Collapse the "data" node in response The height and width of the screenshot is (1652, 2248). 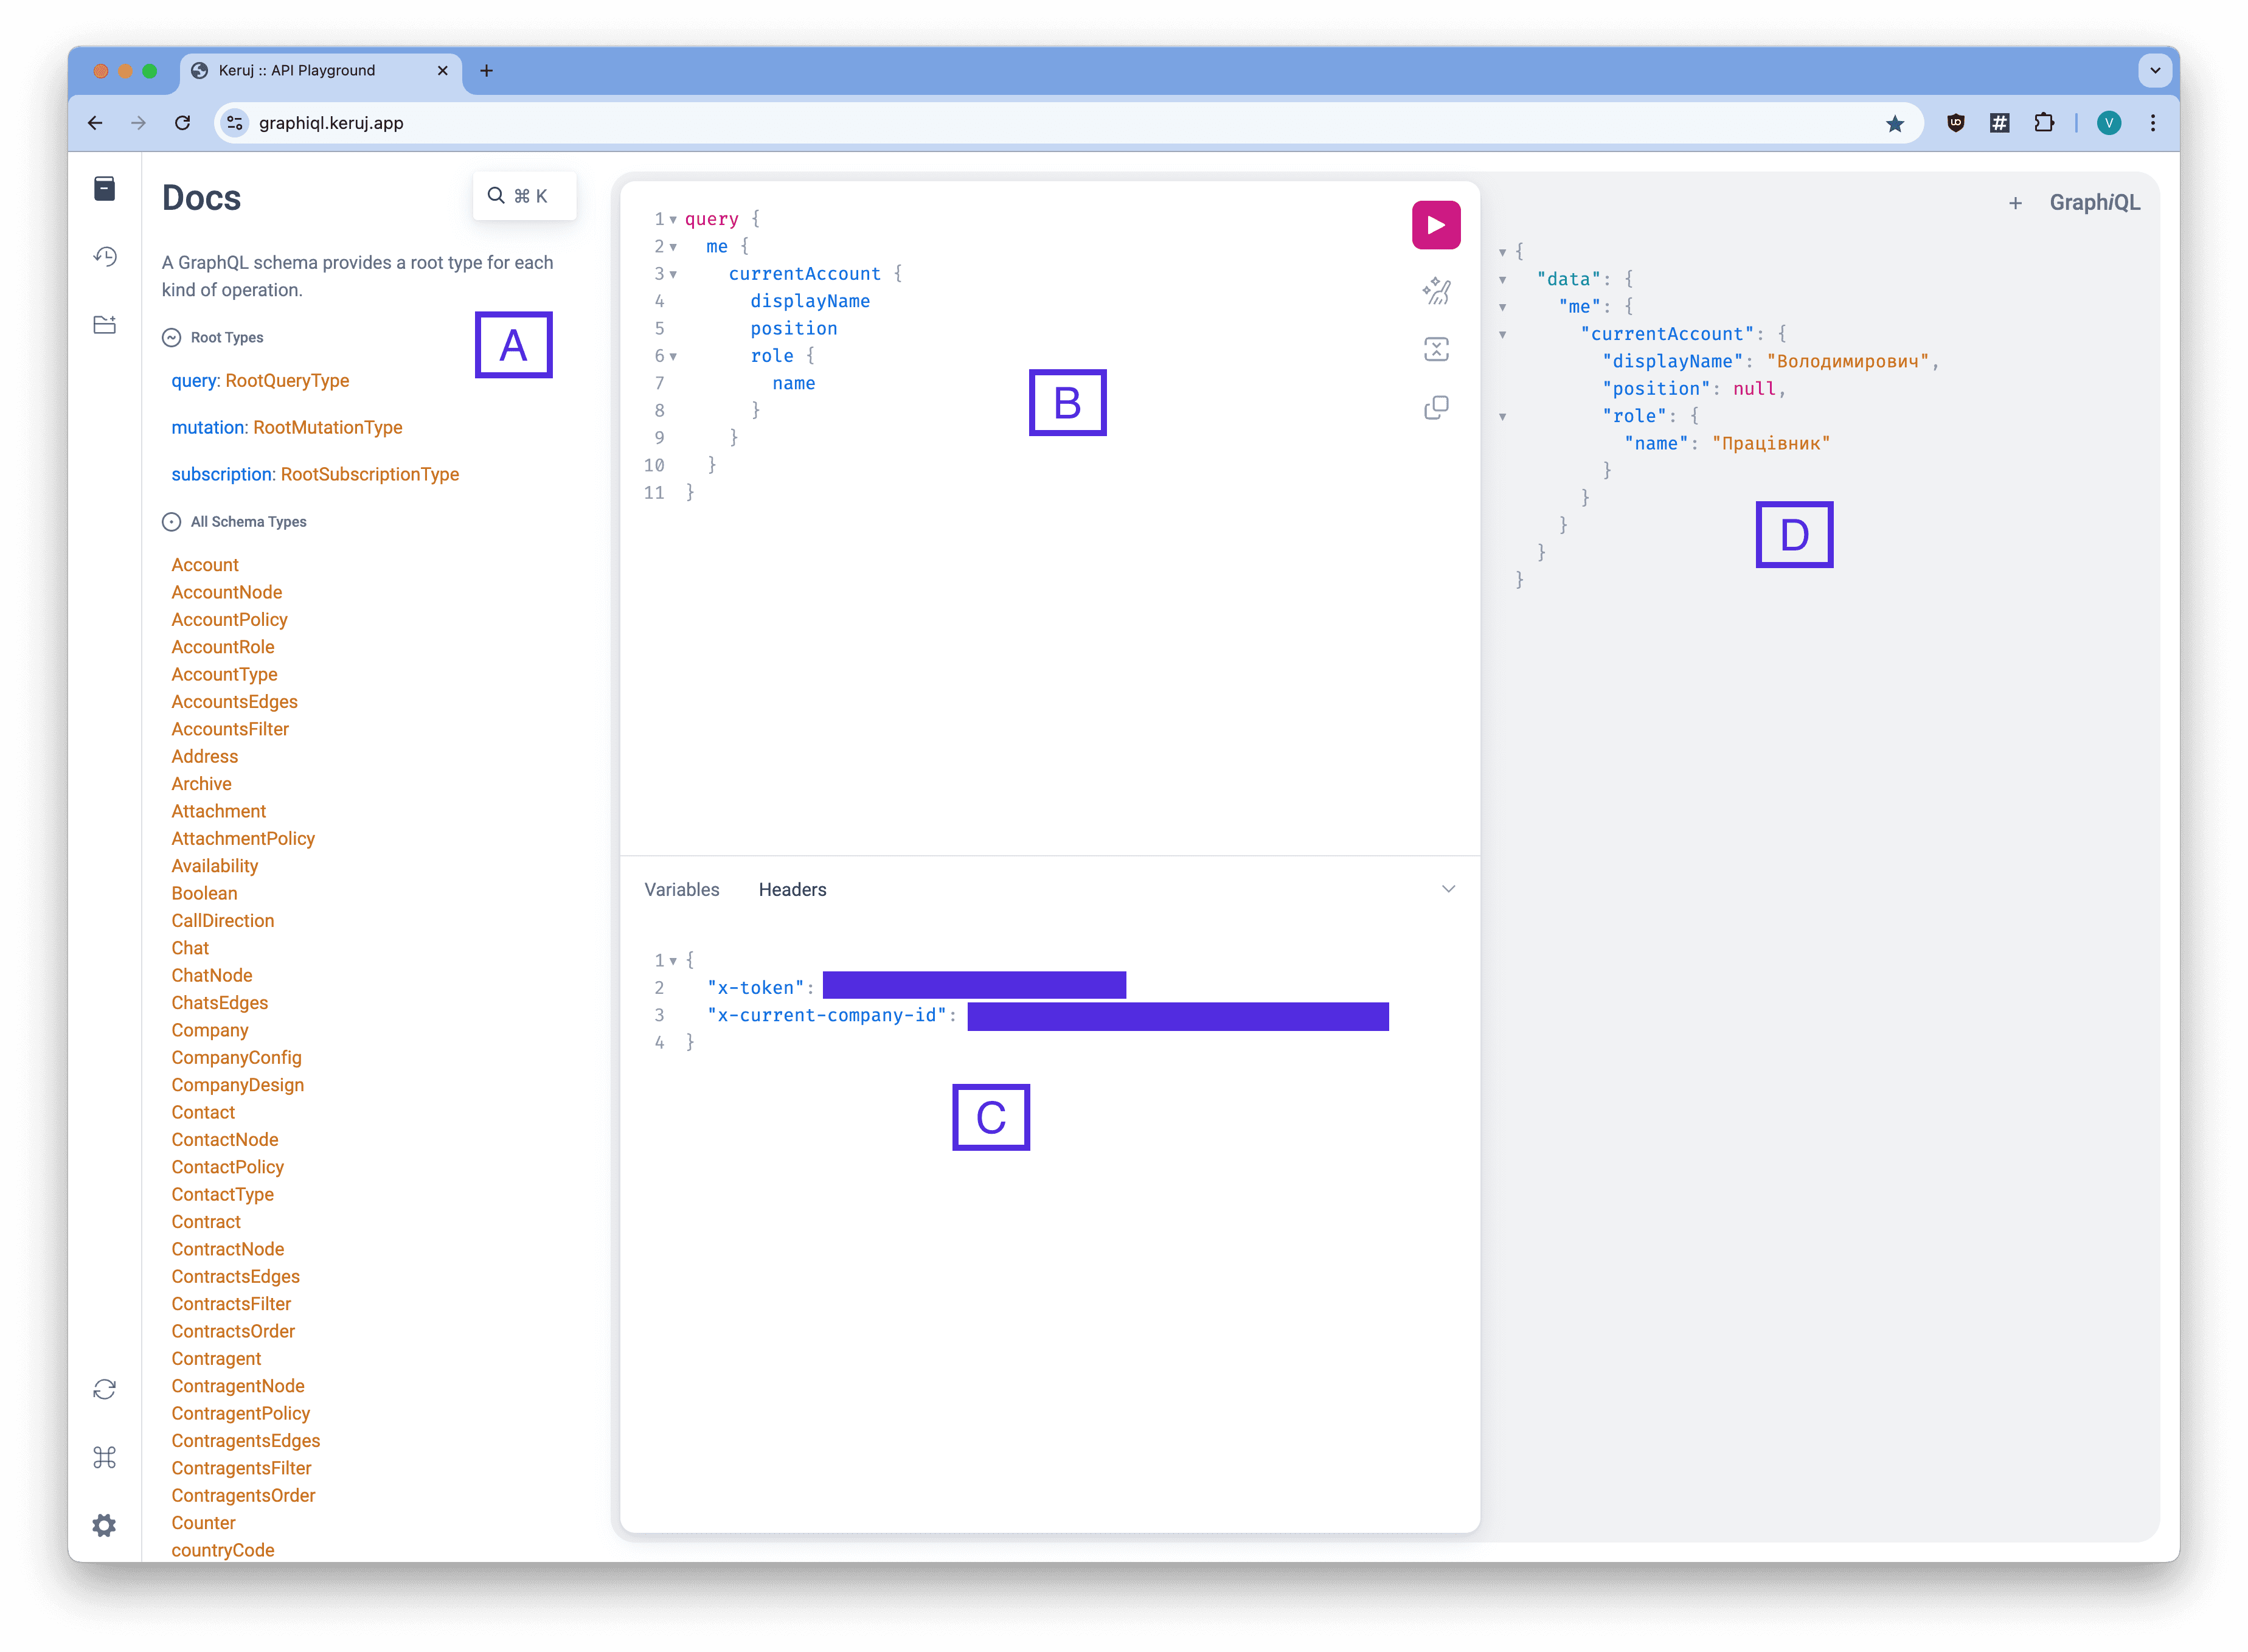click(x=1501, y=280)
